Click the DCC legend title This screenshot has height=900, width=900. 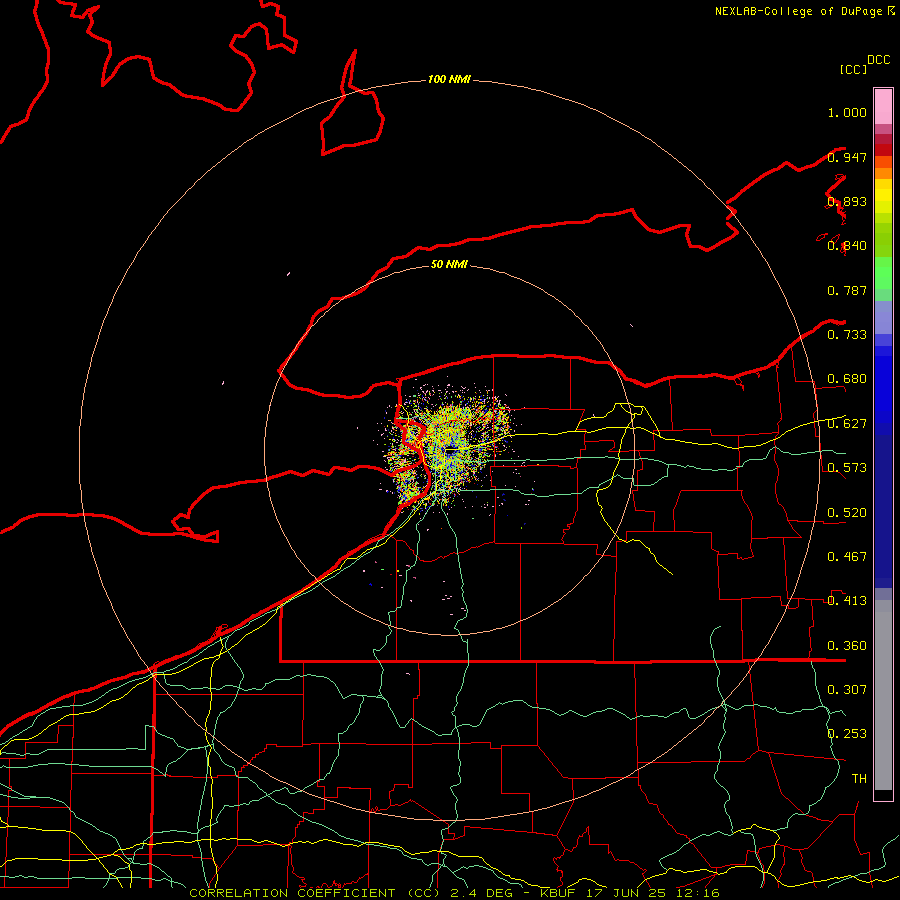point(879,60)
